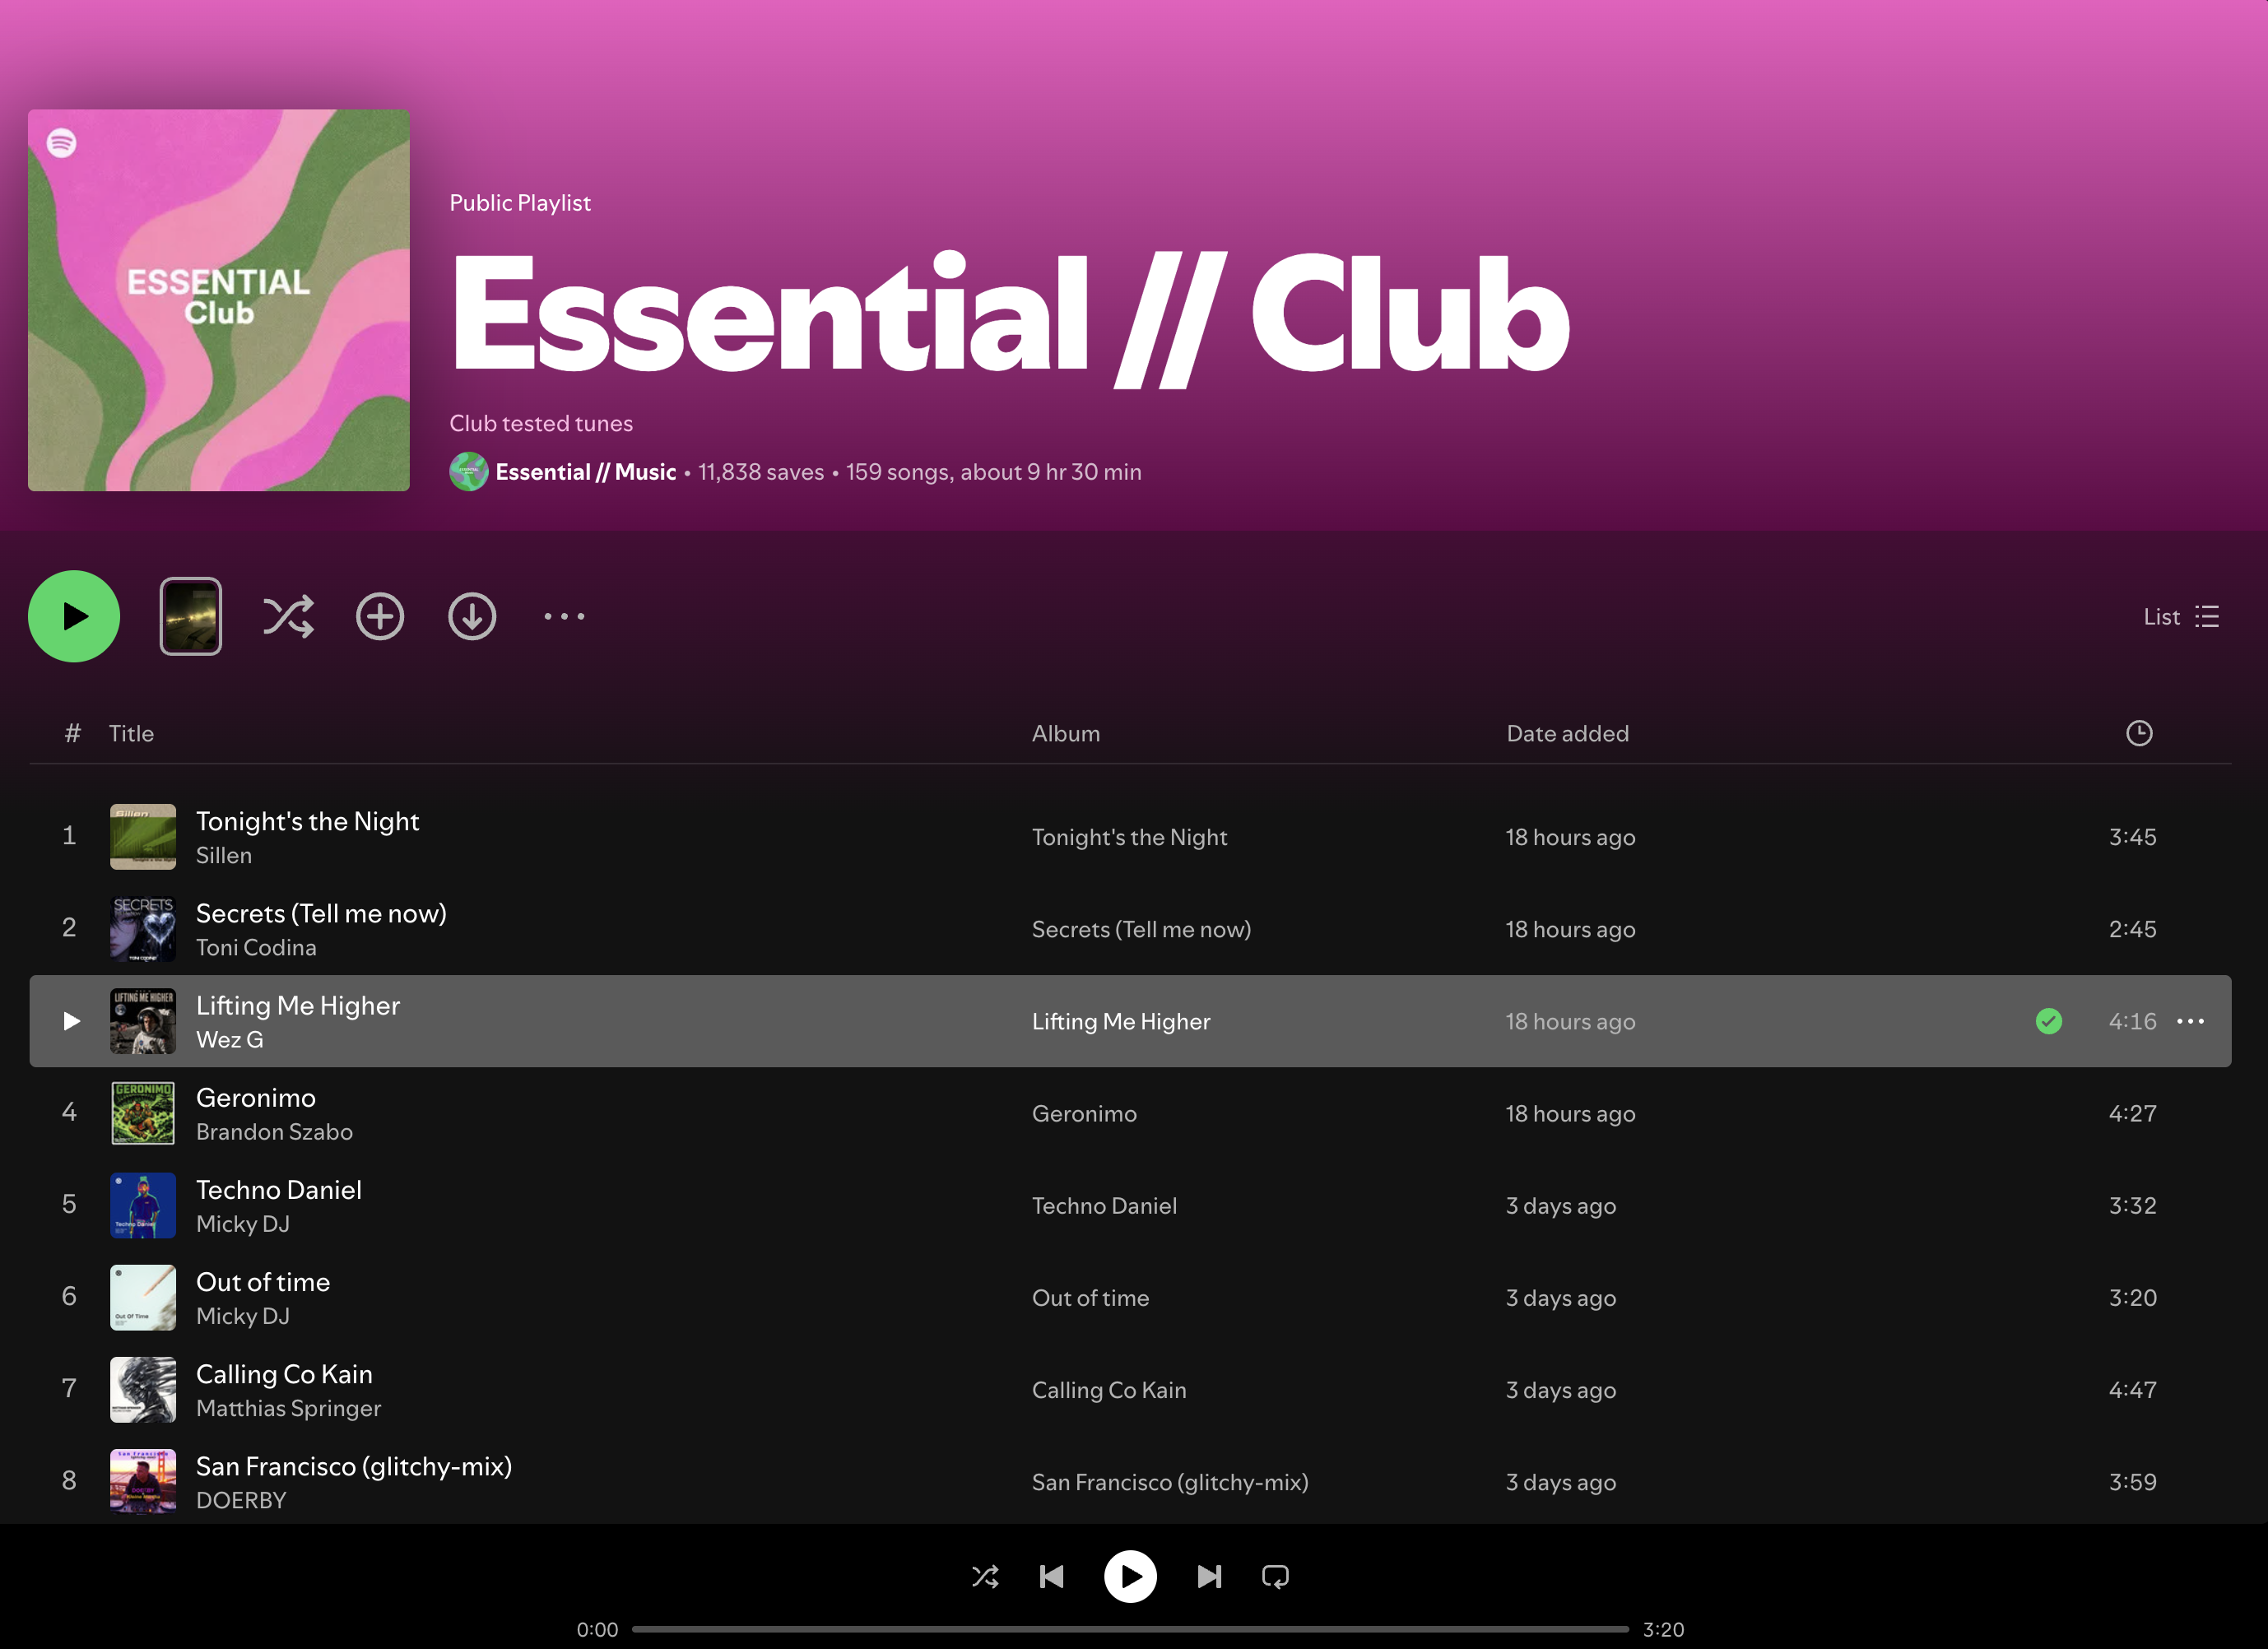Screen dimensions: 2268x1649
Task: Enable shuffle from the playlist action bar
Action: pyautogui.click(x=288, y=616)
